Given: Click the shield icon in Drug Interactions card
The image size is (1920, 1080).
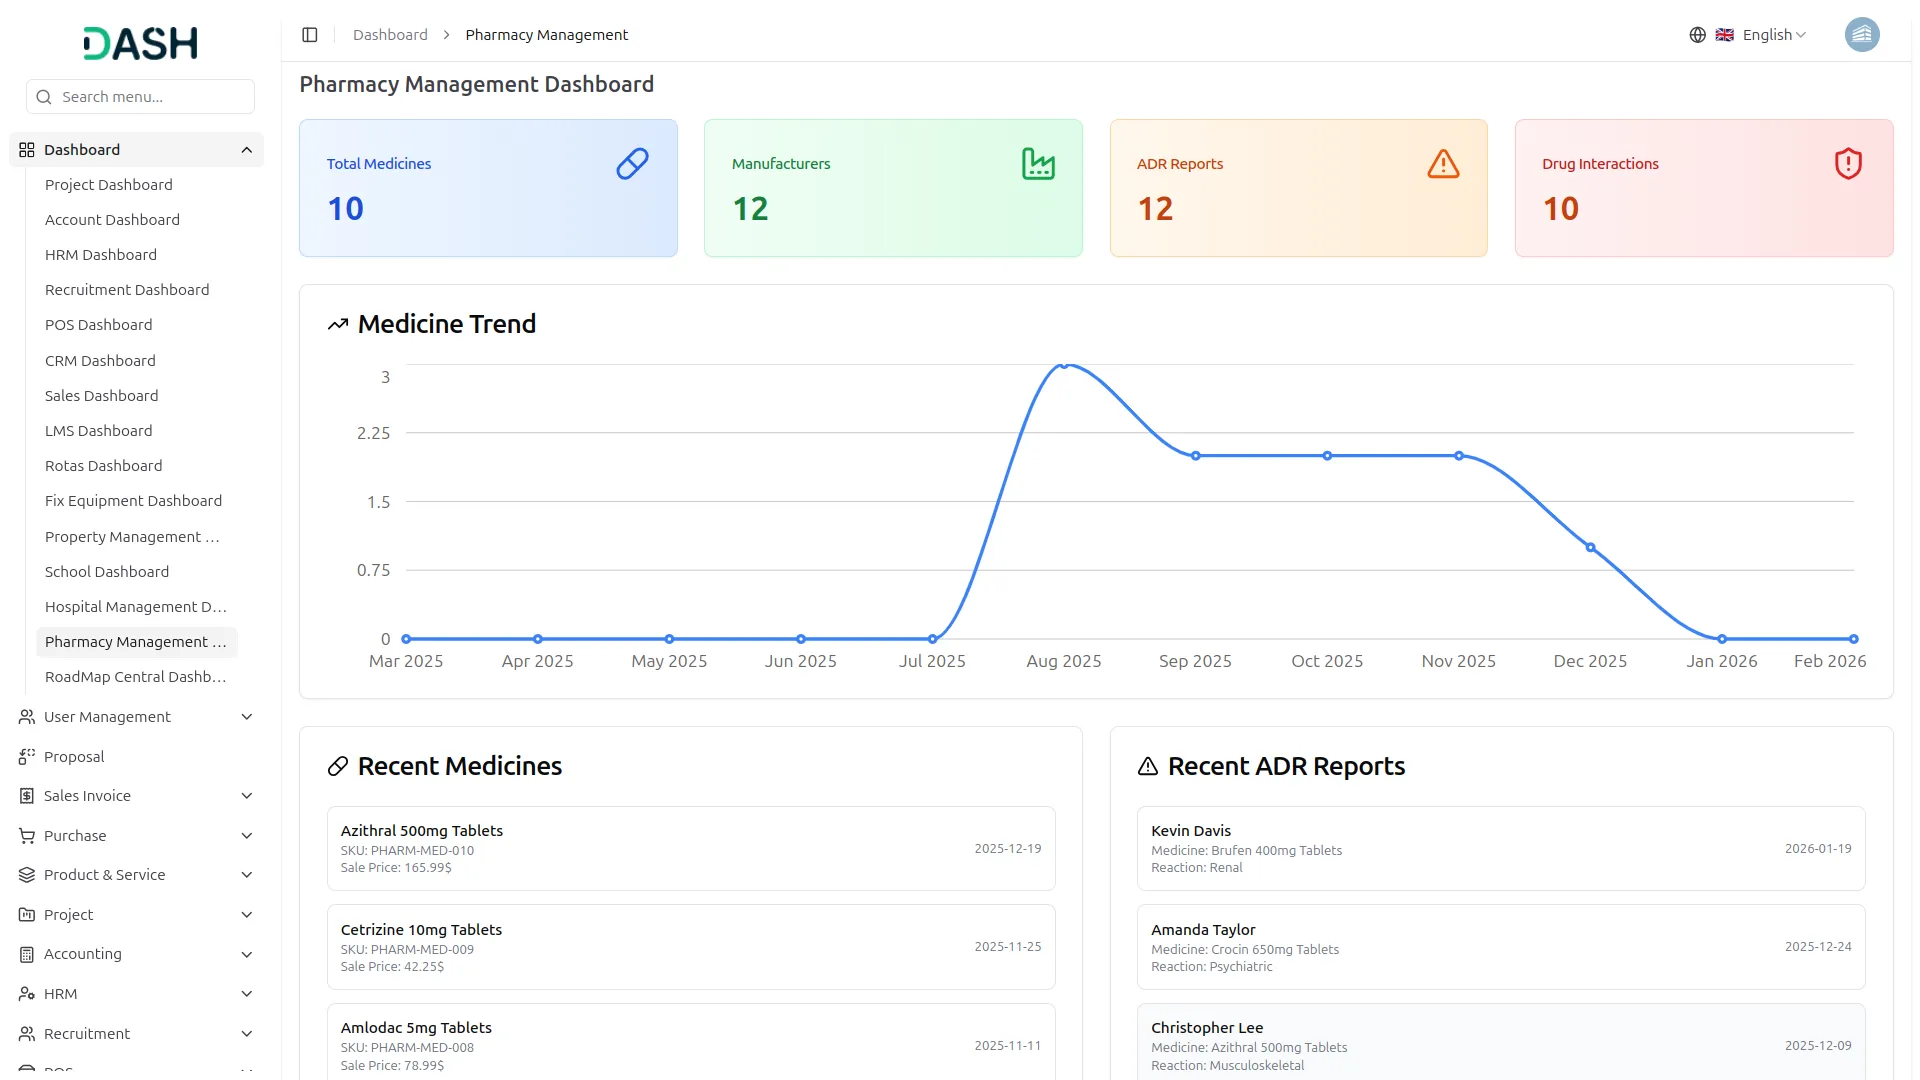Looking at the screenshot, I should point(1847,163).
